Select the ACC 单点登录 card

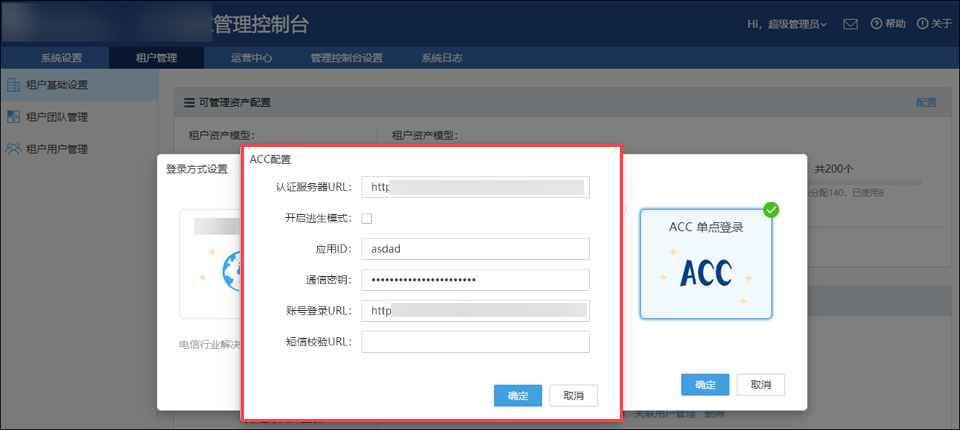[705, 263]
